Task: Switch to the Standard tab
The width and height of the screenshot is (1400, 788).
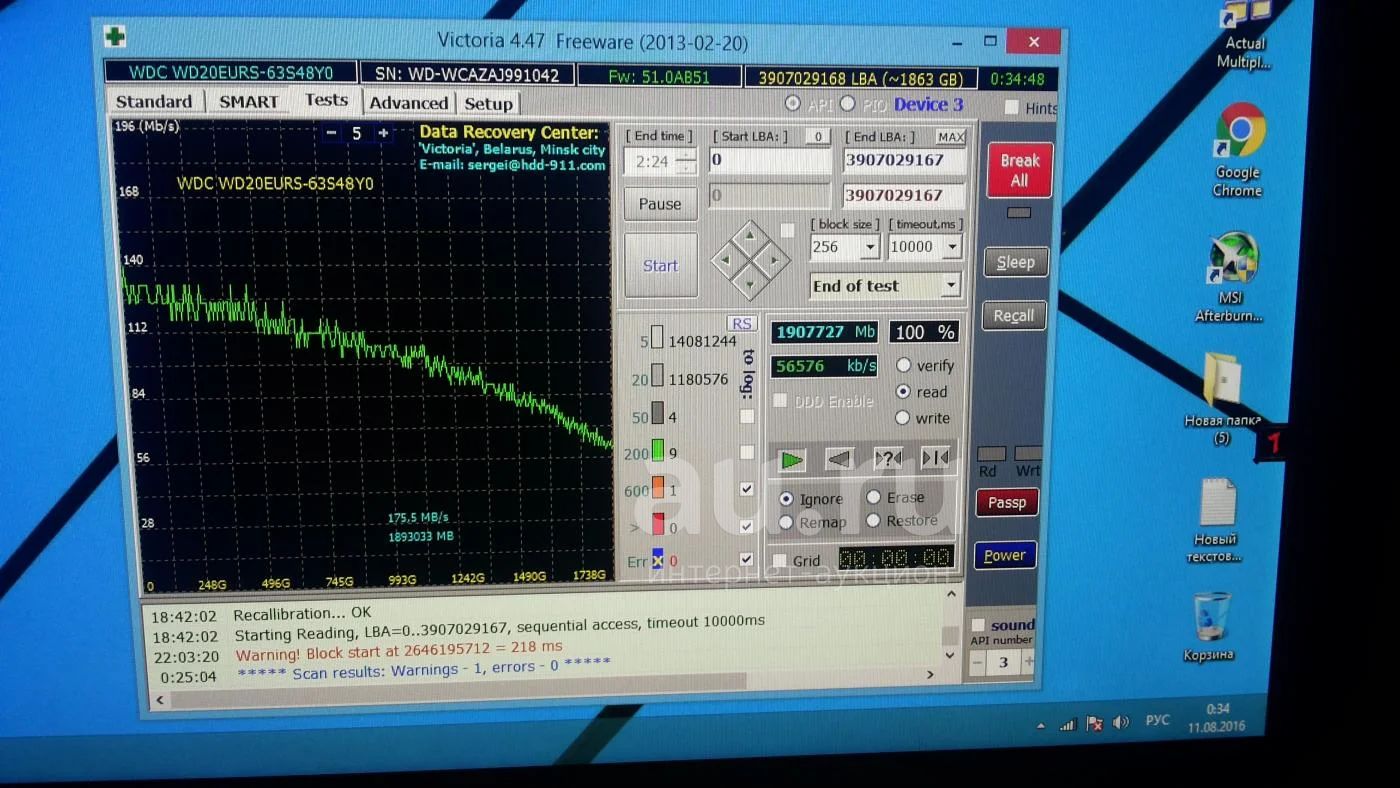Action: (153, 101)
